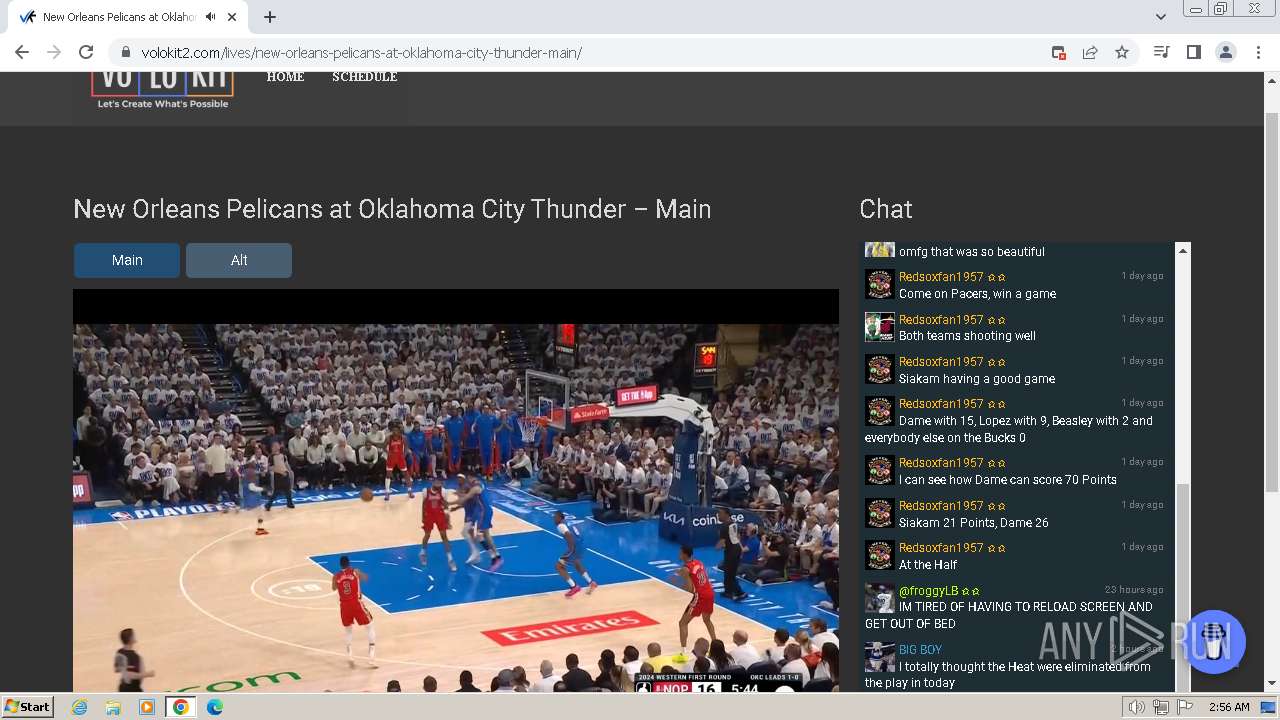Click message 'I can see how Dame can score 70 Points'
The image size is (1280, 720).
pyautogui.click(x=1007, y=480)
